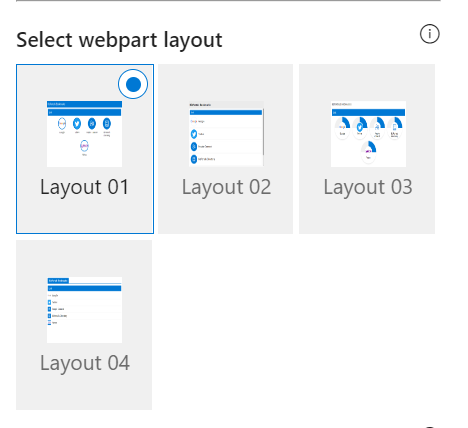Click the purple icon in Layout 01 preview

tap(84, 146)
